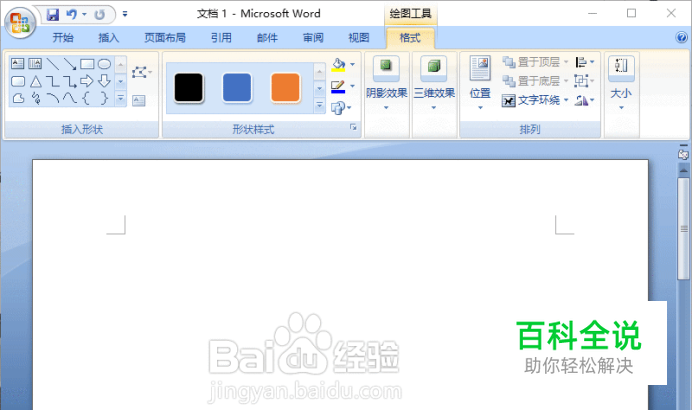Expand the full shapes gallery

click(120, 98)
